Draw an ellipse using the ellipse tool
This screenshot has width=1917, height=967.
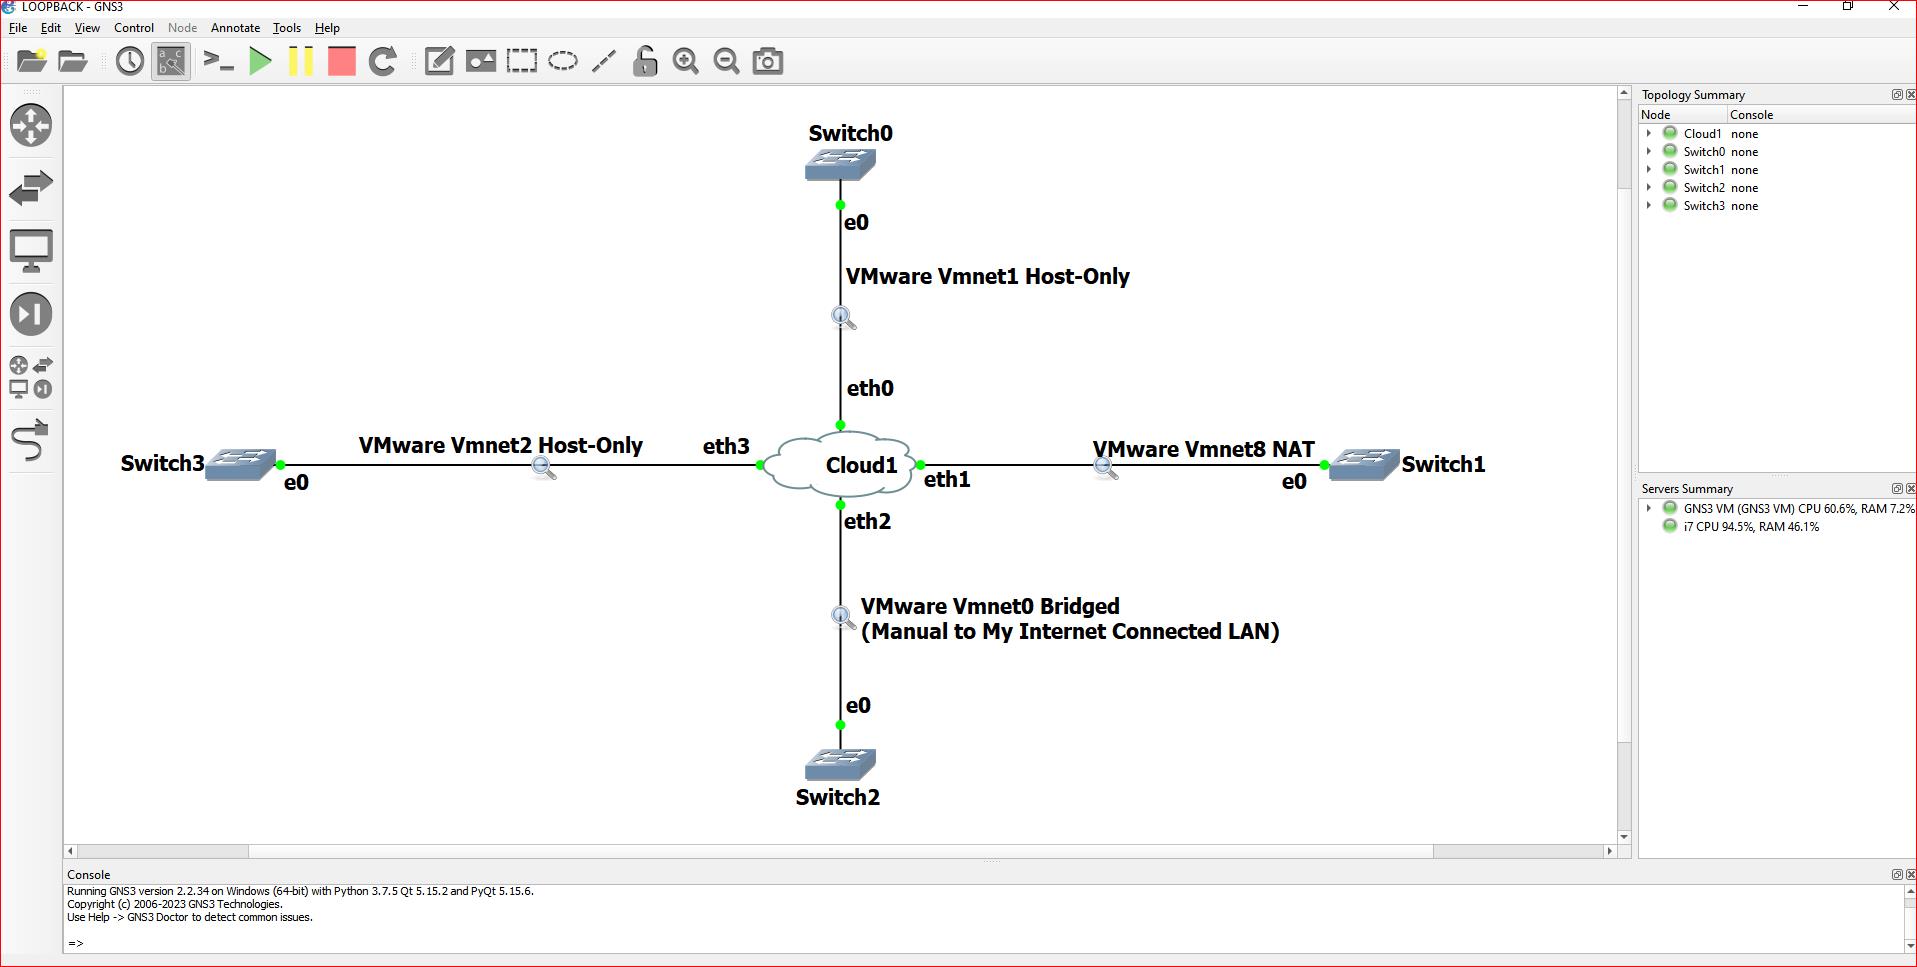pos(563,61)
